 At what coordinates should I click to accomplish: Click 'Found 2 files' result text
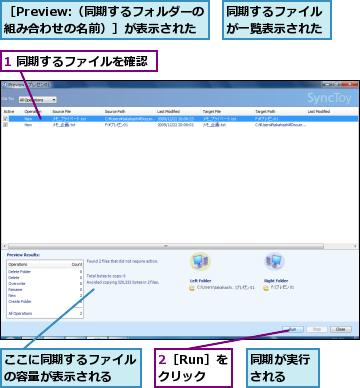122,261
